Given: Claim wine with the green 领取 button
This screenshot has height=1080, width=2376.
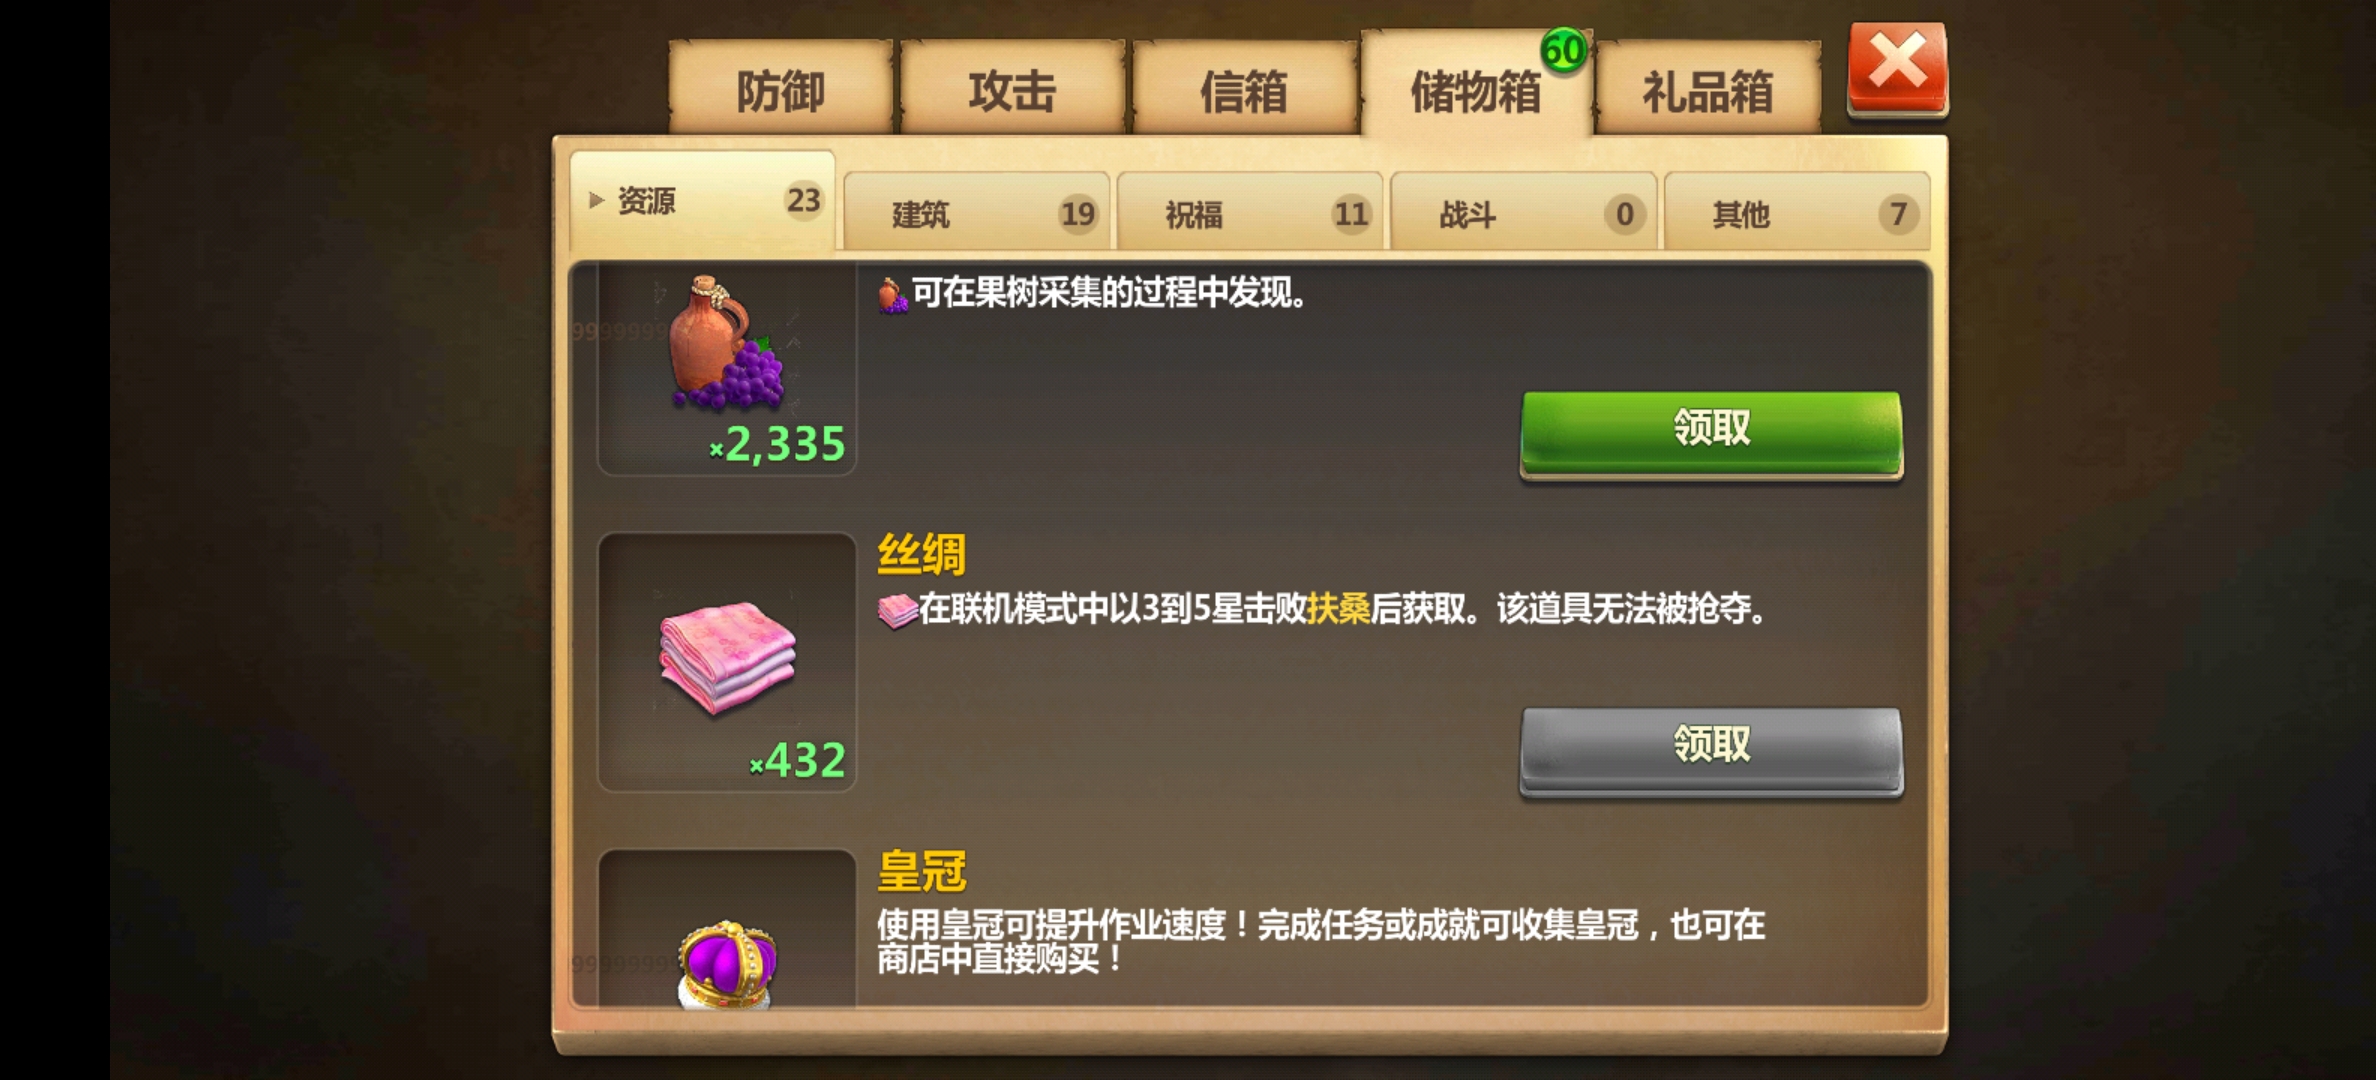Looking at the screenshot, I should click(1711, 432).
